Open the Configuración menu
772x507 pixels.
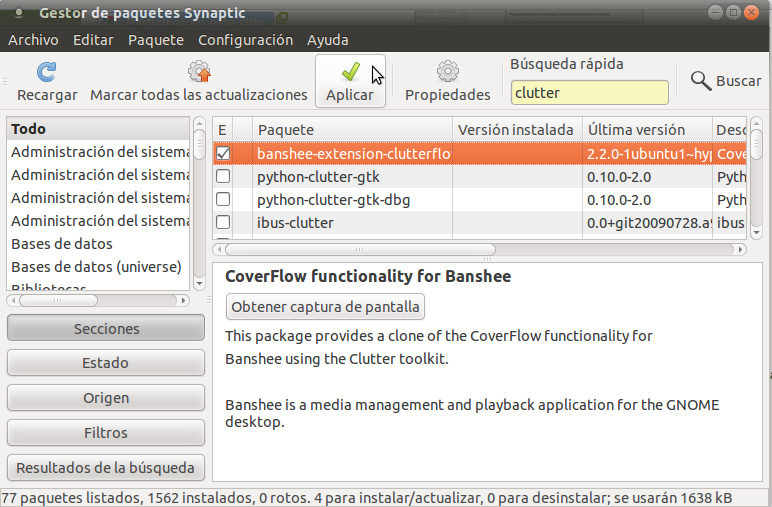[x=245, y=40]
